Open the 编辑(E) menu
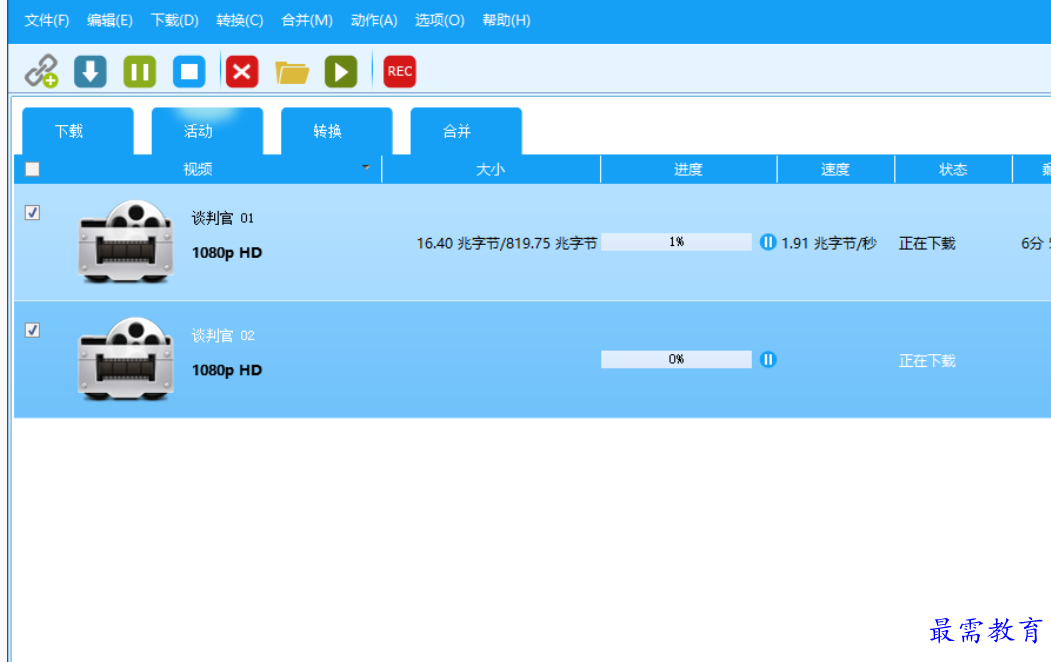This screenshot has width=1051, height=662. 110,20
